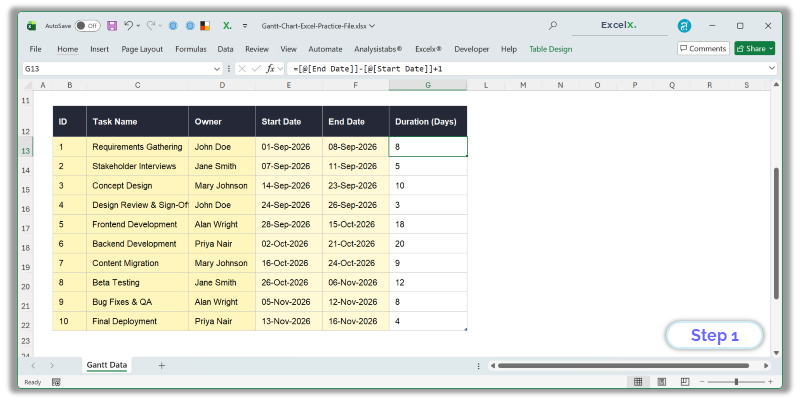Save the workbook with the Save icon
Image resolution: width=800 pixels, height=400 pixels.
[112, 26]
